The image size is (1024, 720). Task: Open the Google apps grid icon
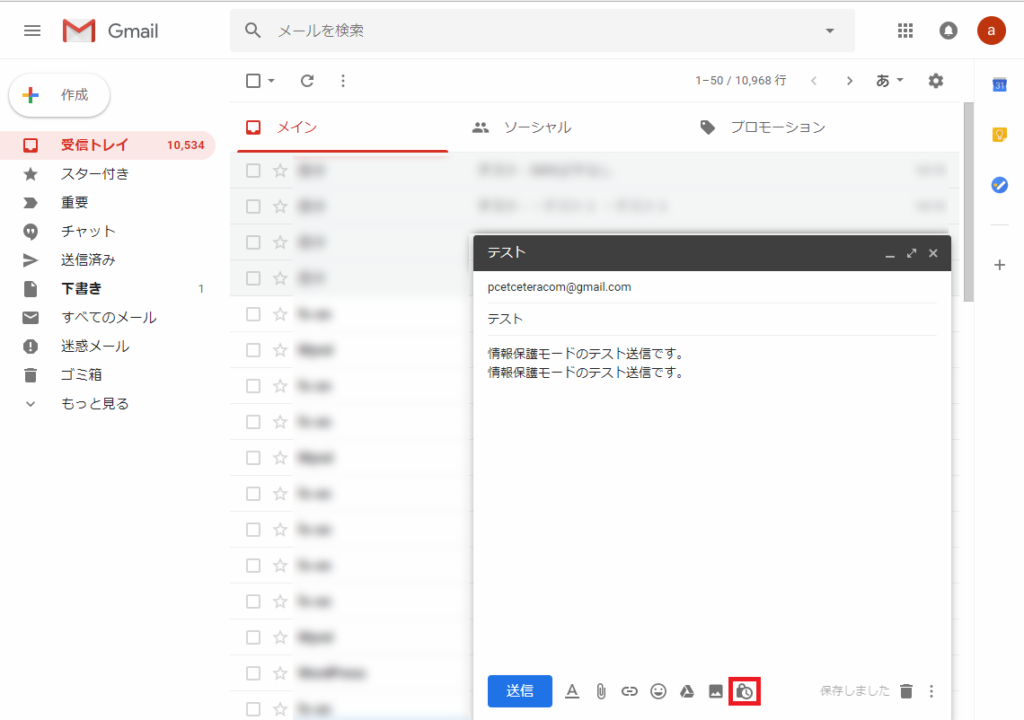pyautogui.click(x=906, y=31)
